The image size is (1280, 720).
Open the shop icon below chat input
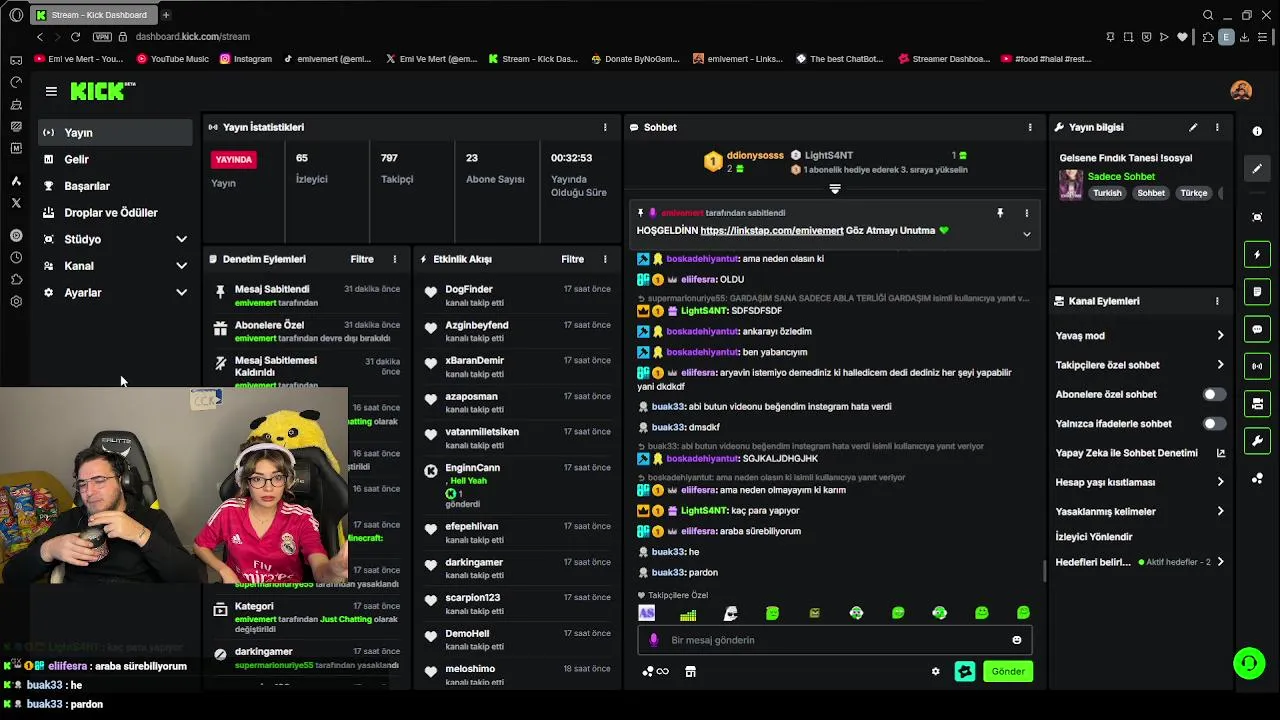[690, 672]
